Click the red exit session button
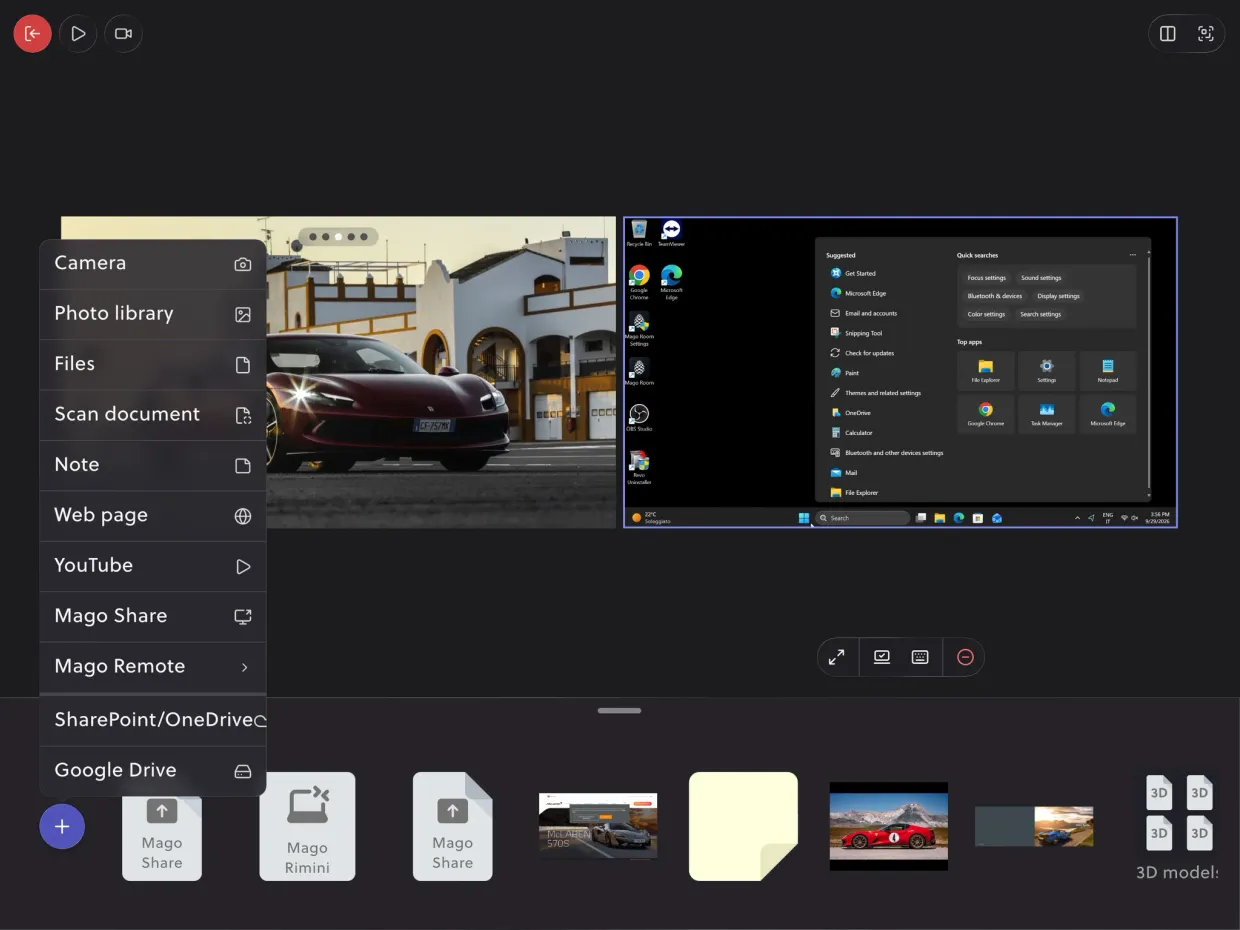Screen dimensions: 1240x930 32,34
